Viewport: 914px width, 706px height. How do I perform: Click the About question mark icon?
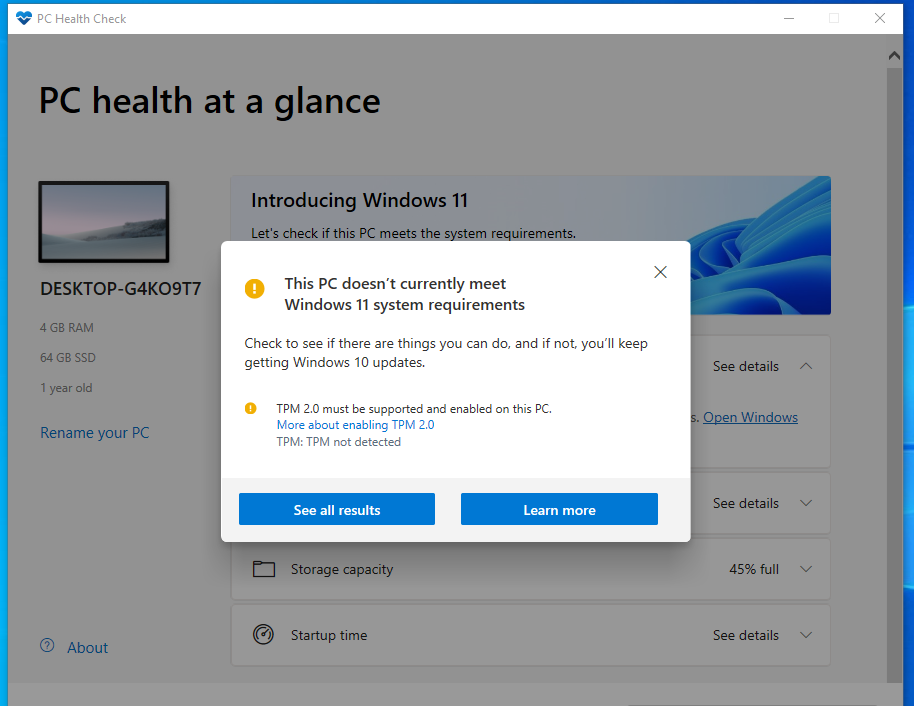(x=47, y=645)
